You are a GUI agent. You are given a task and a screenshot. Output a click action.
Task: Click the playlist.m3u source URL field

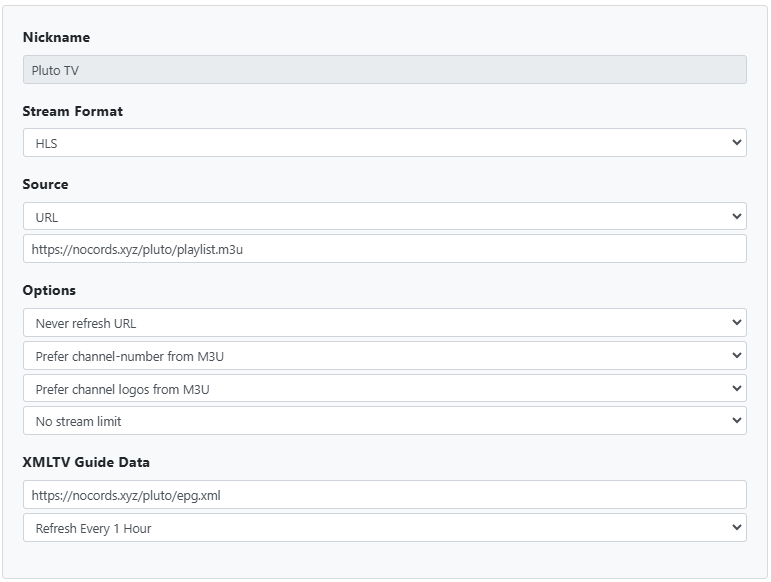(x=384, y=249)
